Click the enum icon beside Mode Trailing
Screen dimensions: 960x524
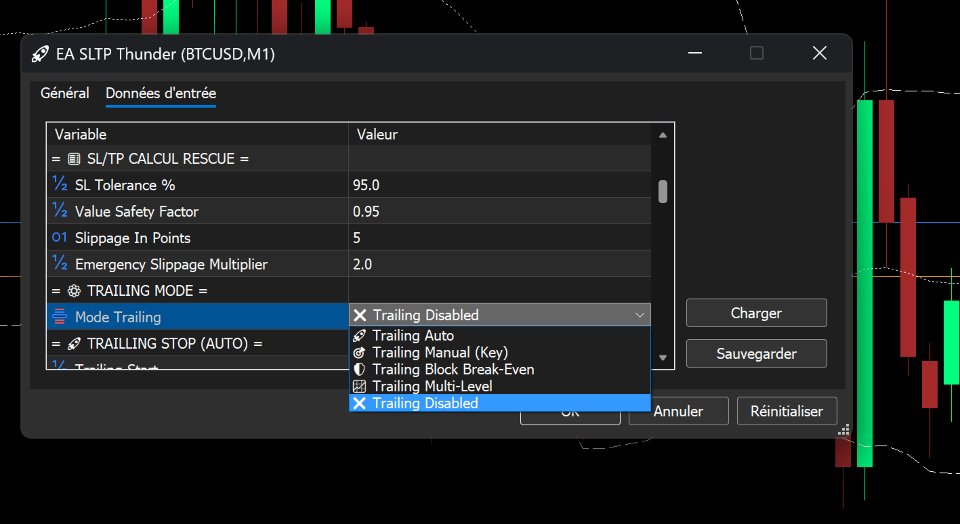tap(59, 316)
